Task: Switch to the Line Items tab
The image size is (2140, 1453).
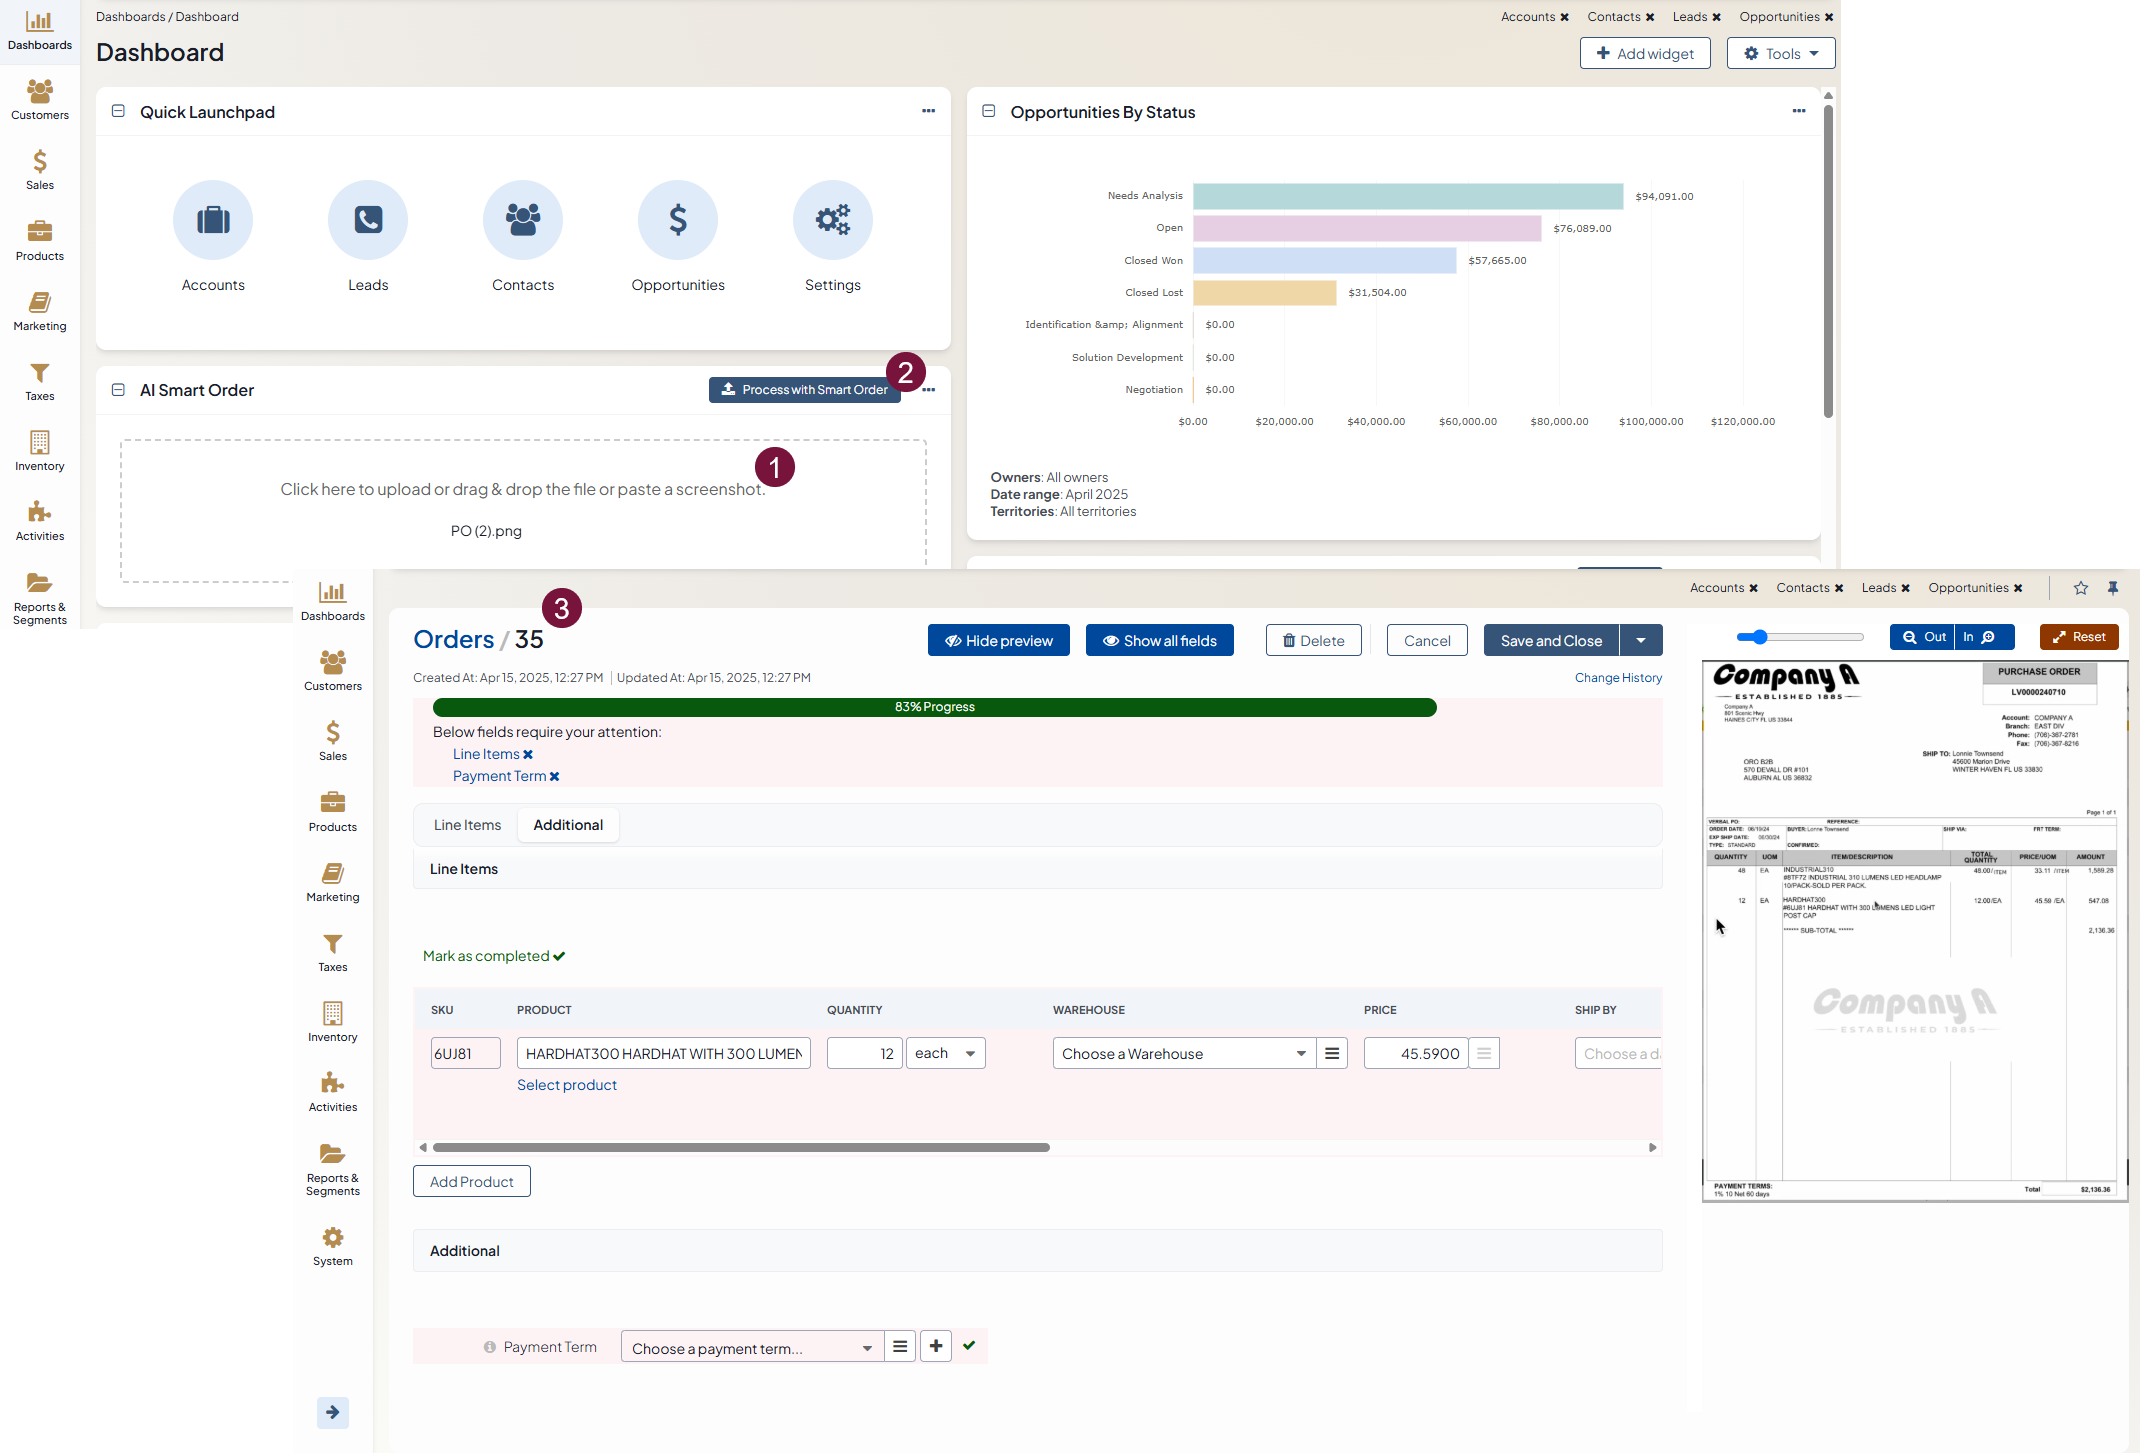Action: pyautogui.click(x=467, y=825)
